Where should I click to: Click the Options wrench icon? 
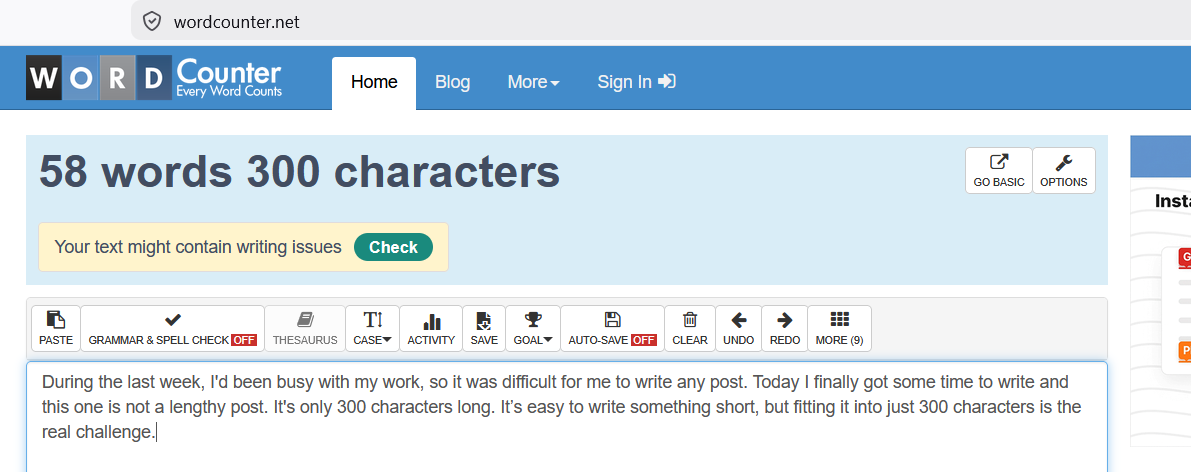click(1063, 170)
